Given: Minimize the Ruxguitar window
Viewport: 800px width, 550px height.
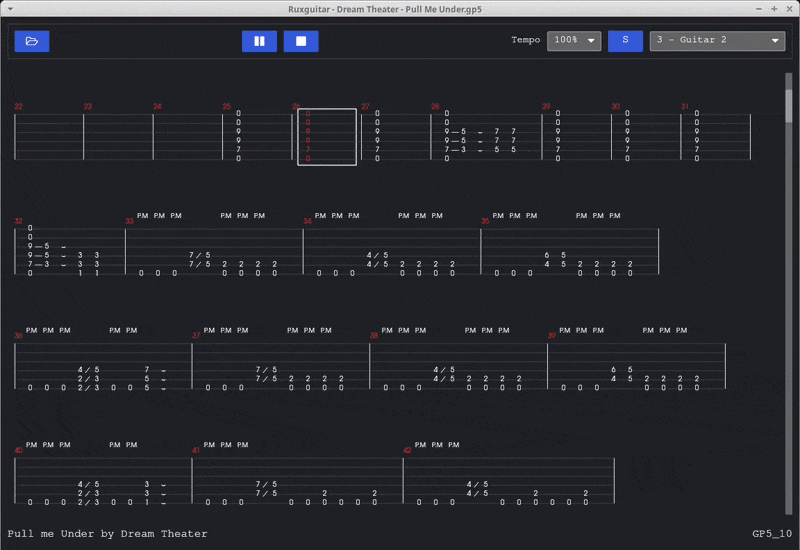Looking at the screenshot, I should [x=757, y=8].
